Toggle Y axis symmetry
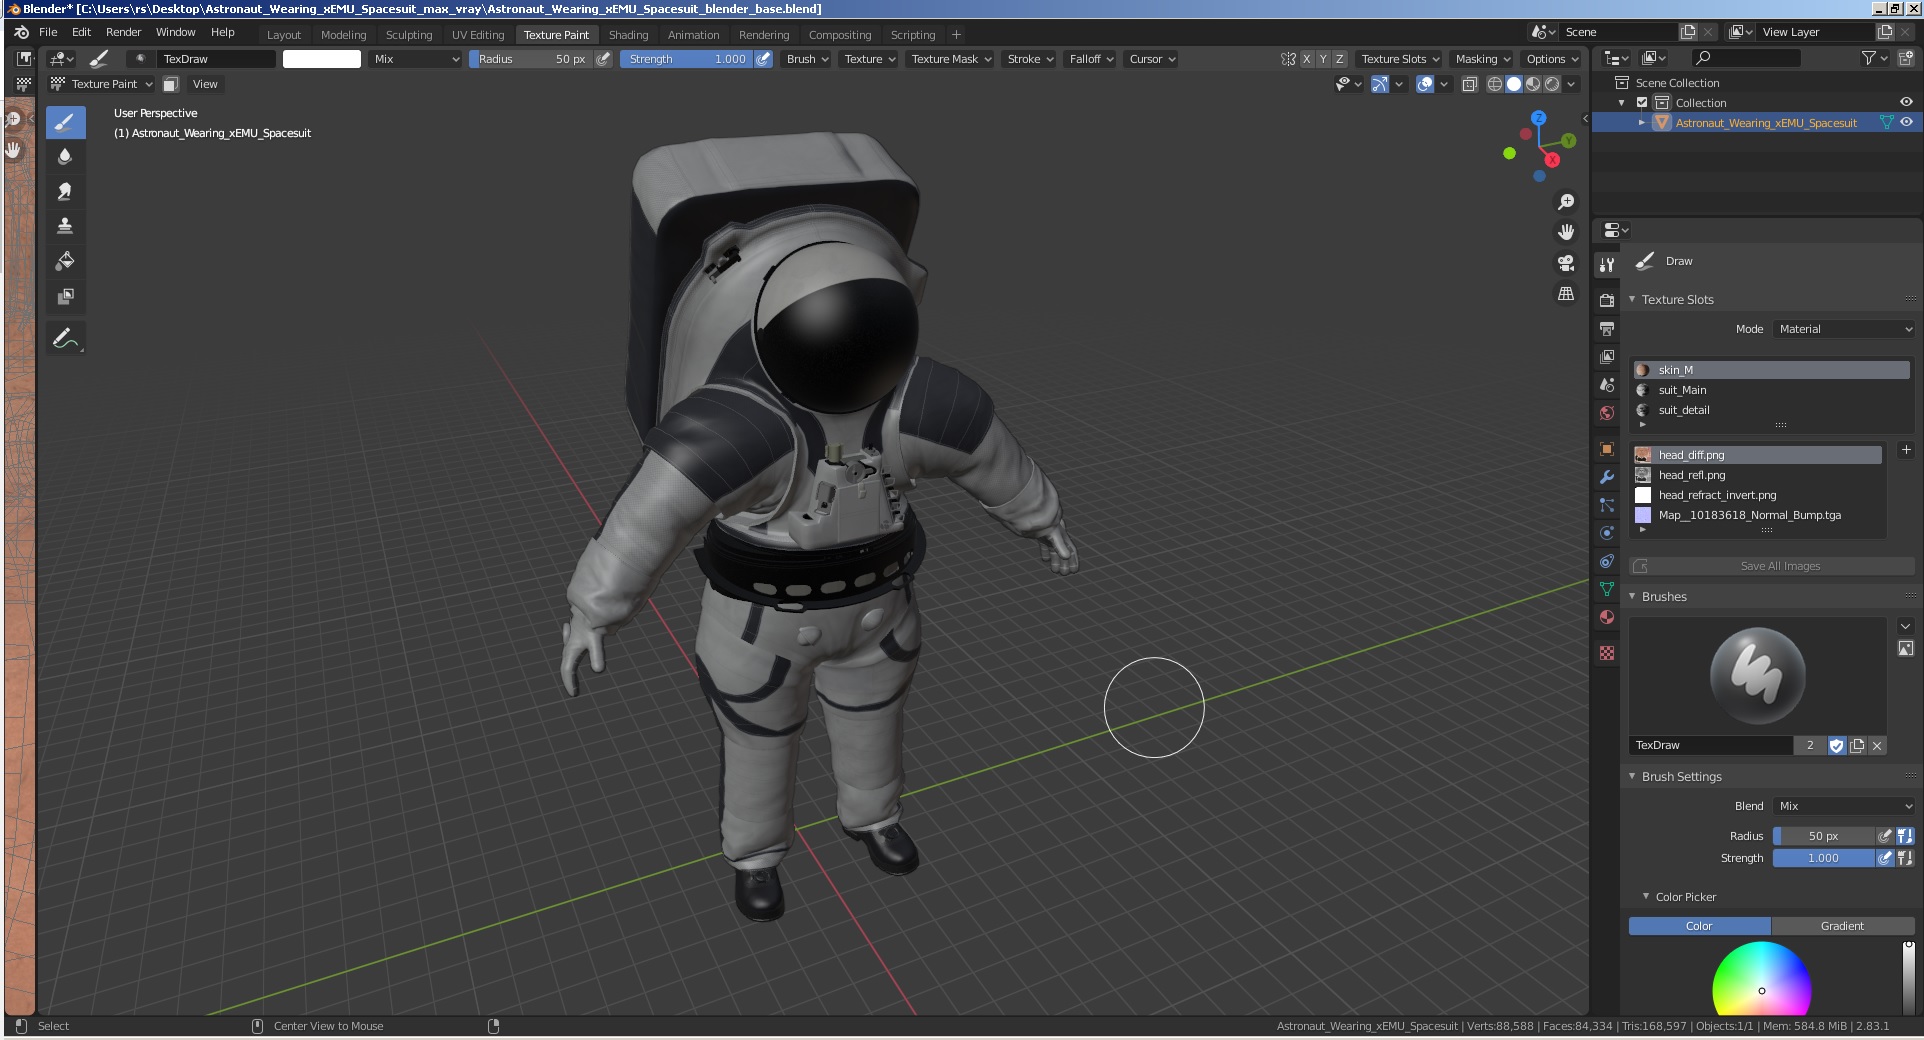This screenshot has height=1040, width=1924. point(1323,59)
